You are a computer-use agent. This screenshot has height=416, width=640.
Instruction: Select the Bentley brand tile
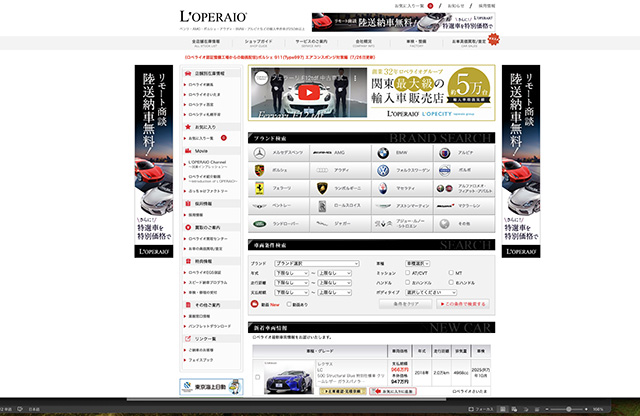point(279,206)
